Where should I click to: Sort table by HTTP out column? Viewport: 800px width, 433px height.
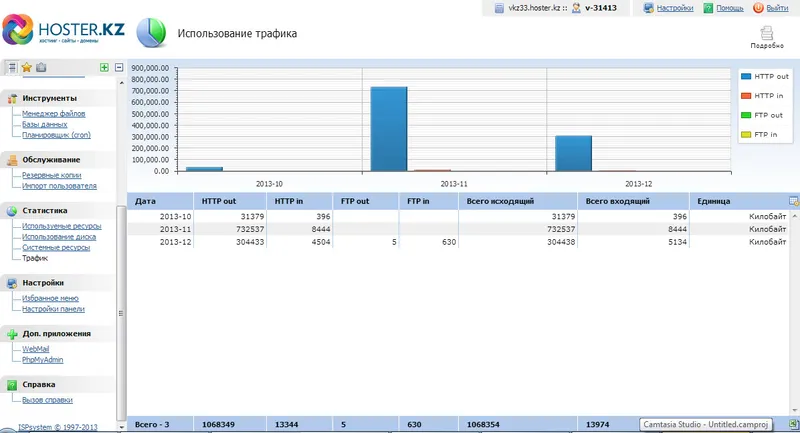(230, 201)
